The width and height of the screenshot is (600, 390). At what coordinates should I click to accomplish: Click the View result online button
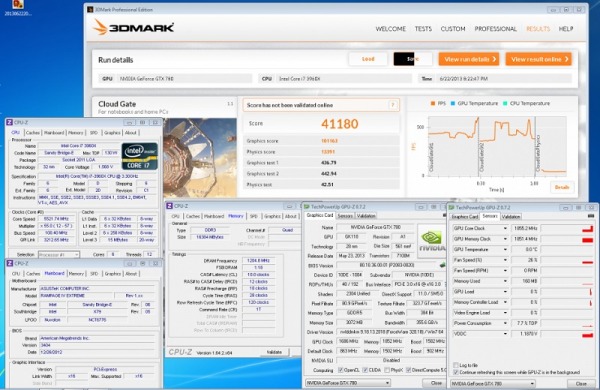(538, 59)
